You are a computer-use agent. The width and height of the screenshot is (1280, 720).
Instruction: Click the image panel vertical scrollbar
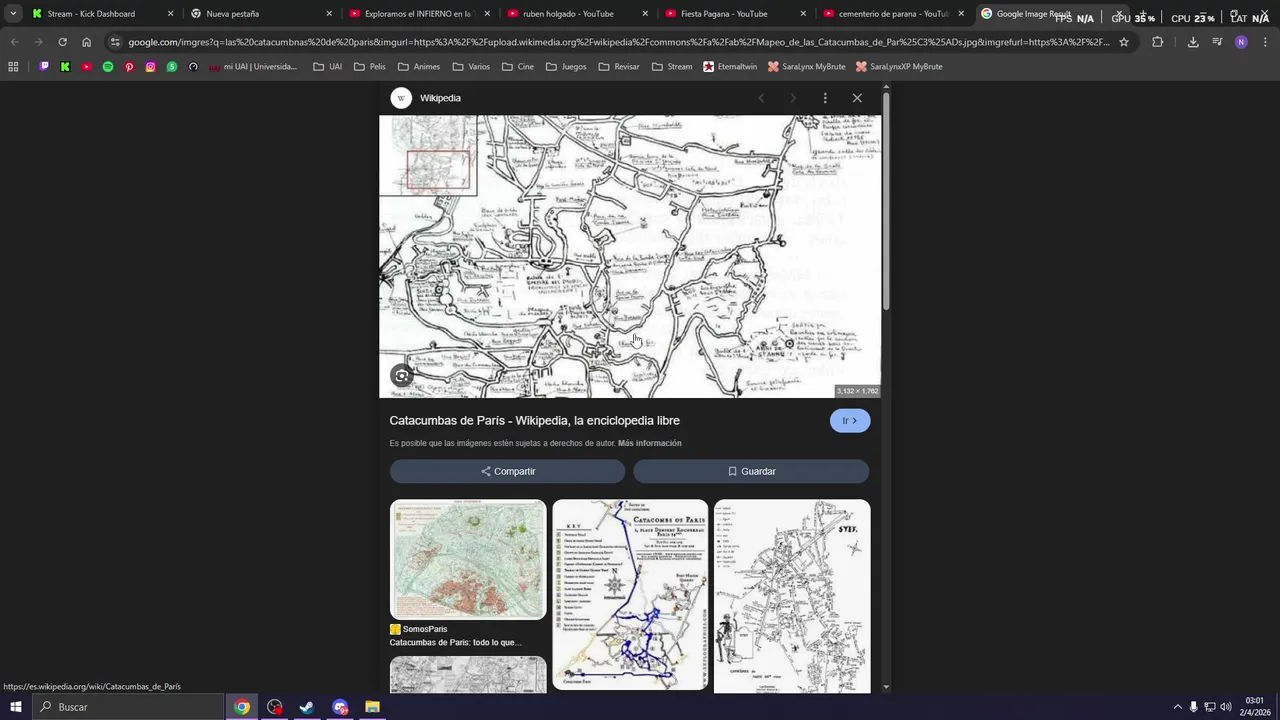point(886,200)
